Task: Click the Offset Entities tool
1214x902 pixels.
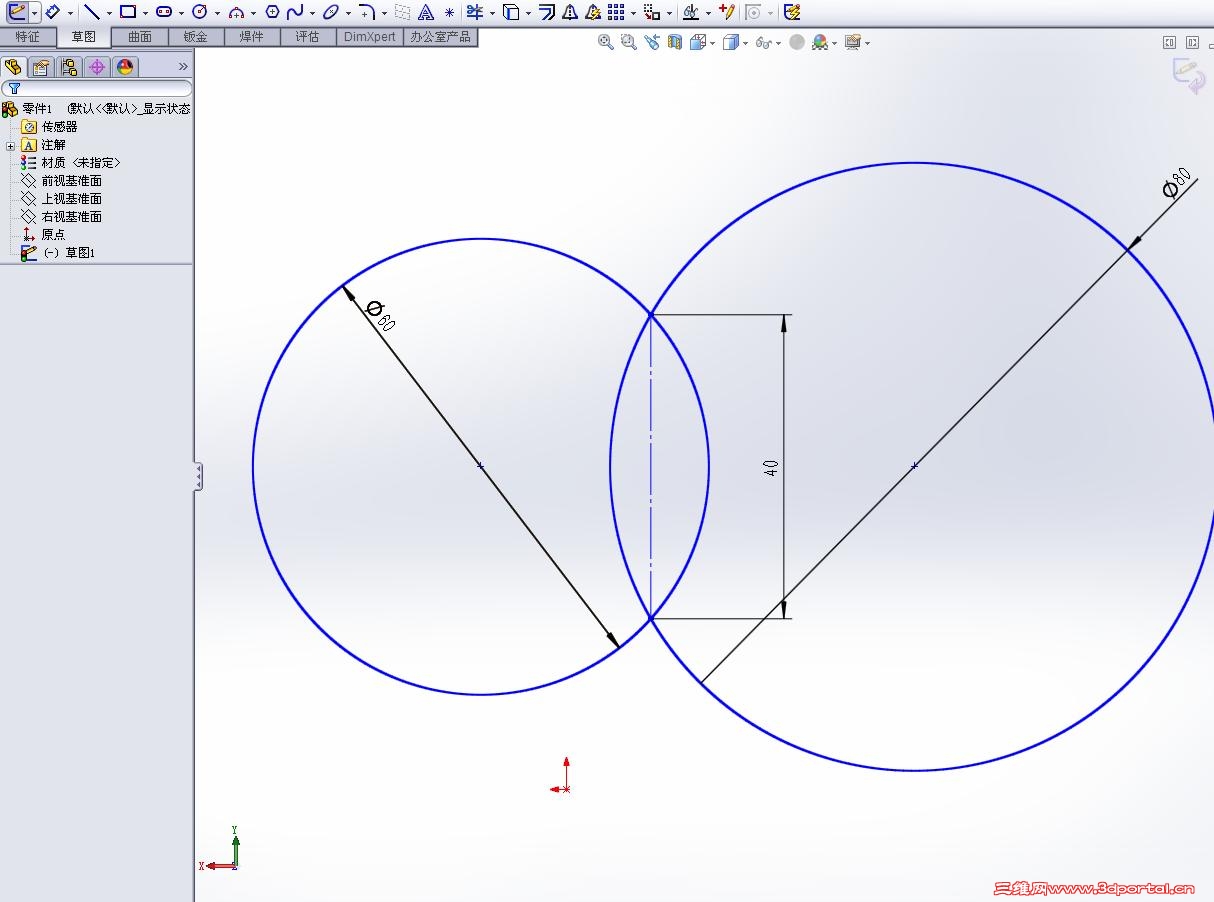Action: pos(547,12)
